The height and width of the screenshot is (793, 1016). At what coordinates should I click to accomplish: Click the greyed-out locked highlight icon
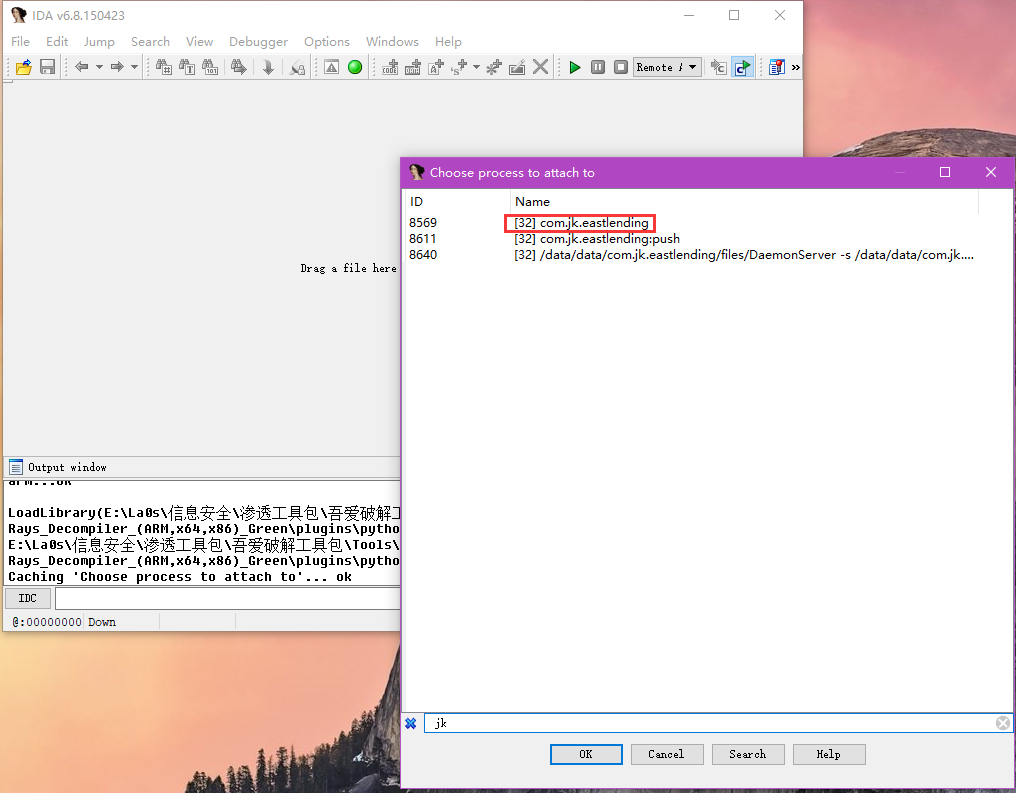[x=297, y=67]
